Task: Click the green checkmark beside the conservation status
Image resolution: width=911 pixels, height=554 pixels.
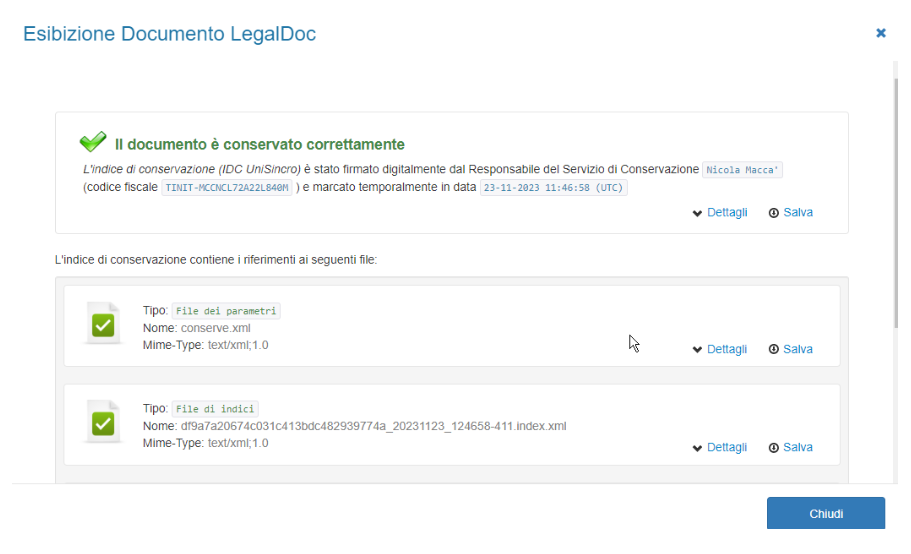Action: pyautogui.click(x=93, y=143)
